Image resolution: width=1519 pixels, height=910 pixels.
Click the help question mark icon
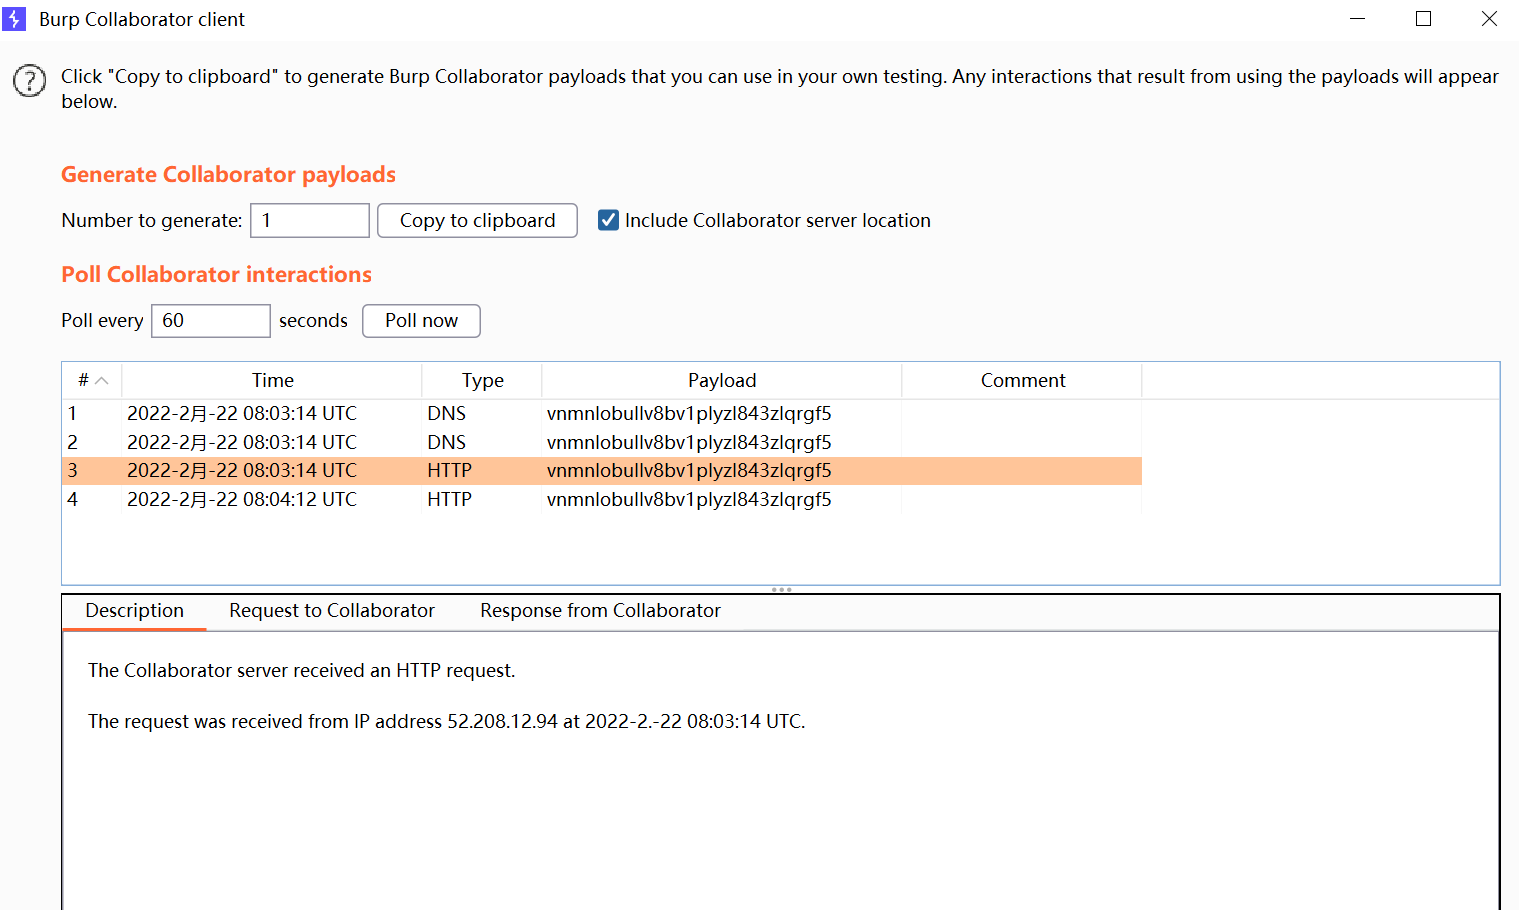coord(29,81)
